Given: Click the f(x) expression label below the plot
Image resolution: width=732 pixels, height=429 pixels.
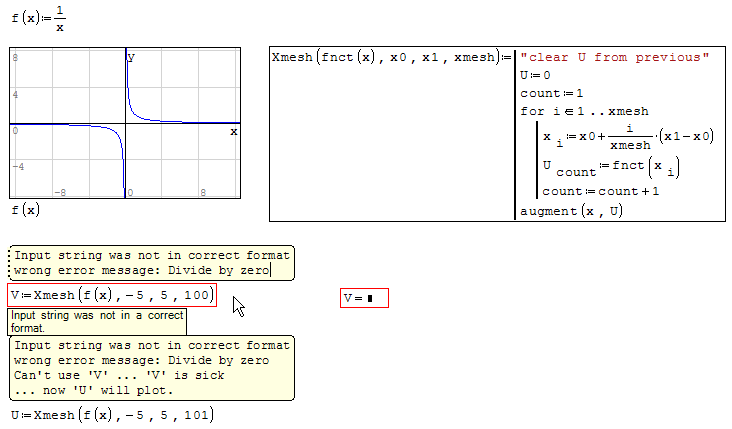Looking at the screenshot, I should [x=25, y=209].
